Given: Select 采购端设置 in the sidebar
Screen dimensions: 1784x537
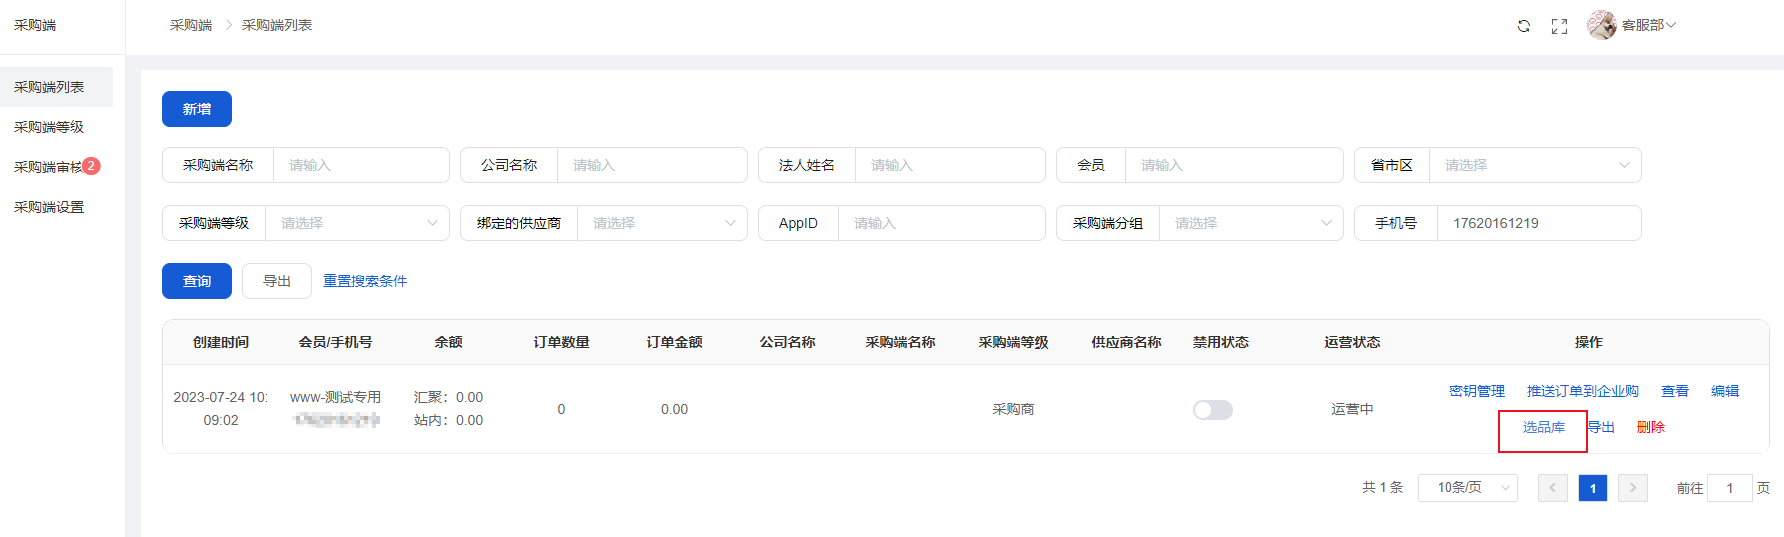Looking at the screenshot, I should [x=49, y=207].
